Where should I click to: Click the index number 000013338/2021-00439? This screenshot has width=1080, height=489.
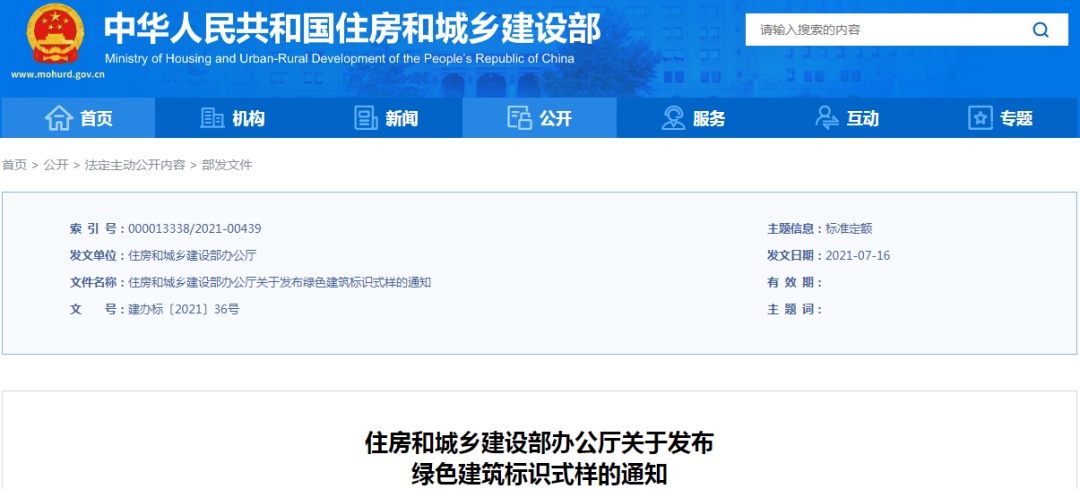click(195, 229)
